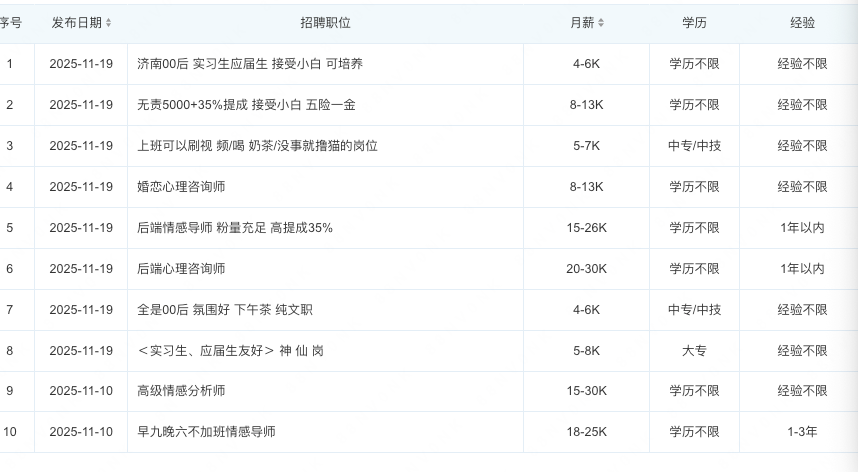858x472 pixels.
Task: Click 后端情感导师 粉量充足 job title
Action: click(x=235, y=228)
